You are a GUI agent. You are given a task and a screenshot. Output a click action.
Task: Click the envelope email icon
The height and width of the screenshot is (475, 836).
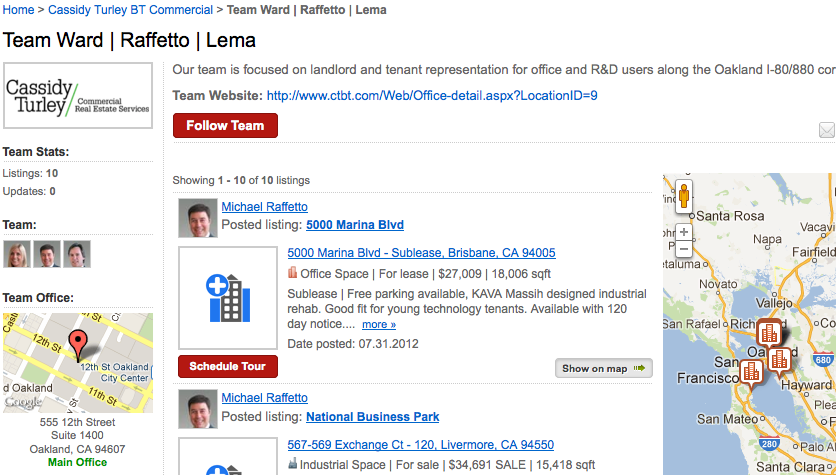(x=827, y=130)
